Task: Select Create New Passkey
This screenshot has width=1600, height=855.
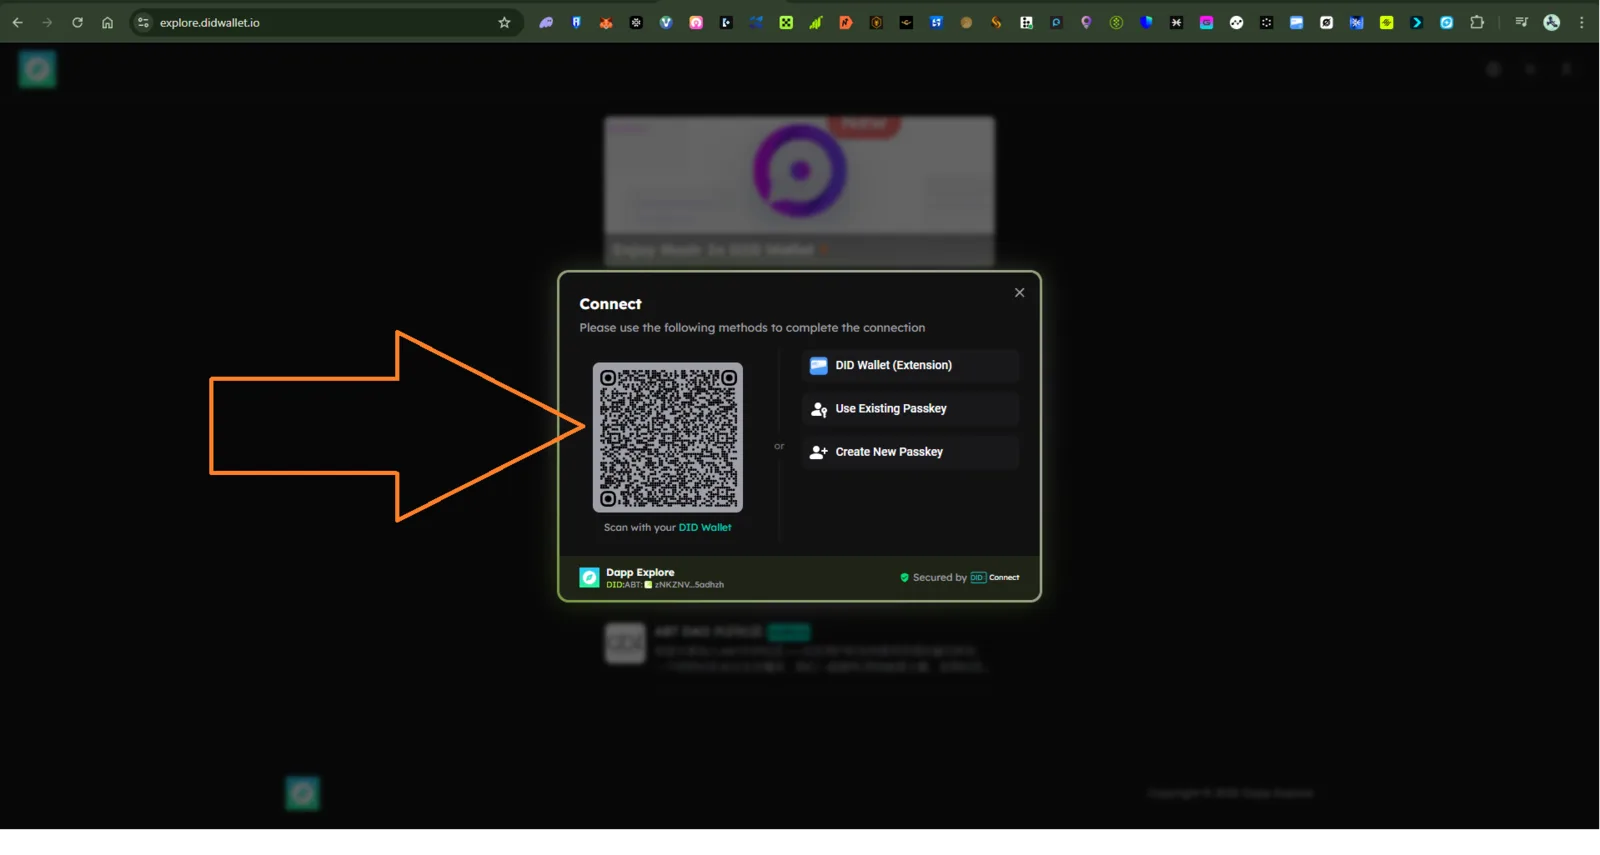Action: [910, 452]
